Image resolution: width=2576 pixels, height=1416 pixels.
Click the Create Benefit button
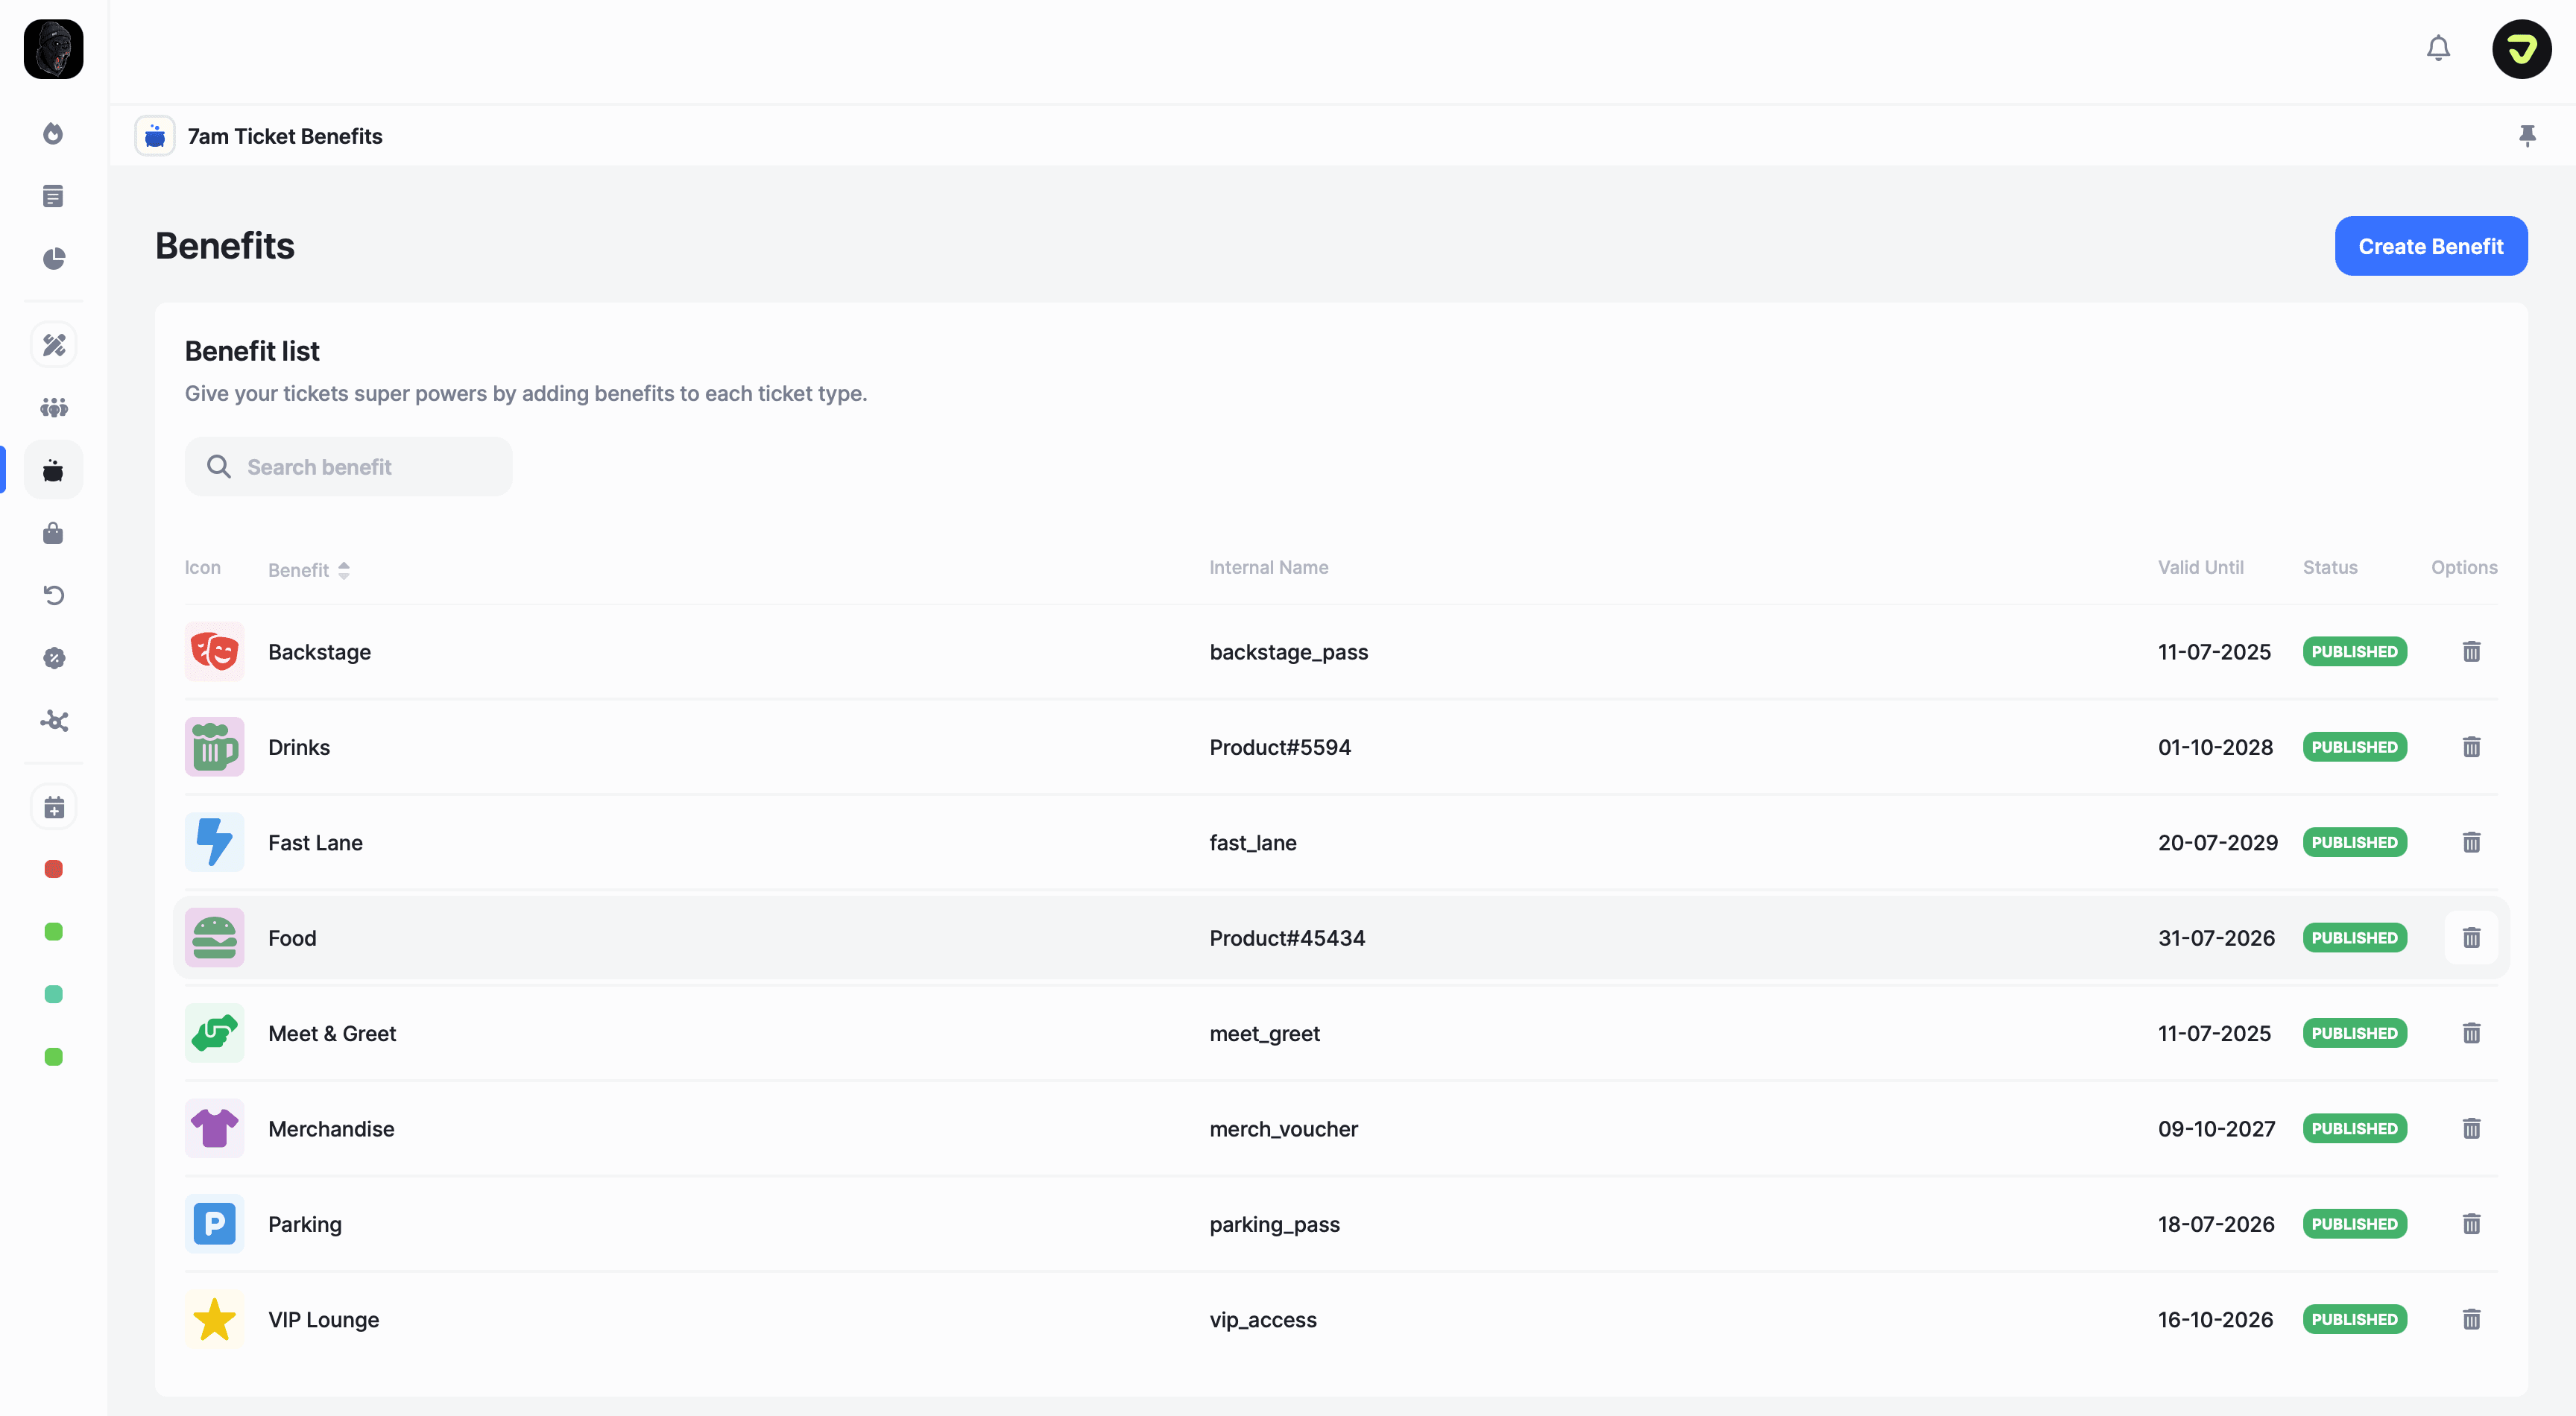[x=2430, y=246]
